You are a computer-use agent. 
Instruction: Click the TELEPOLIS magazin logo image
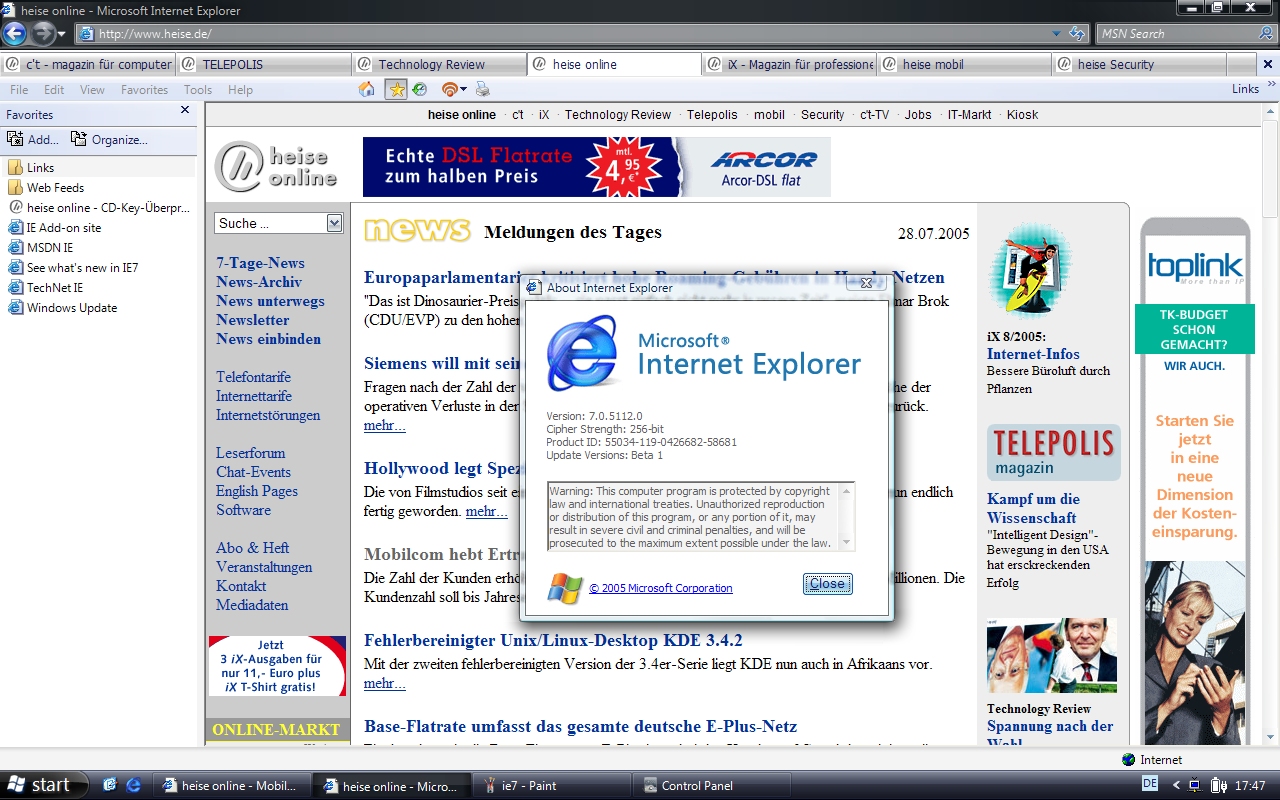point(1054,452)
